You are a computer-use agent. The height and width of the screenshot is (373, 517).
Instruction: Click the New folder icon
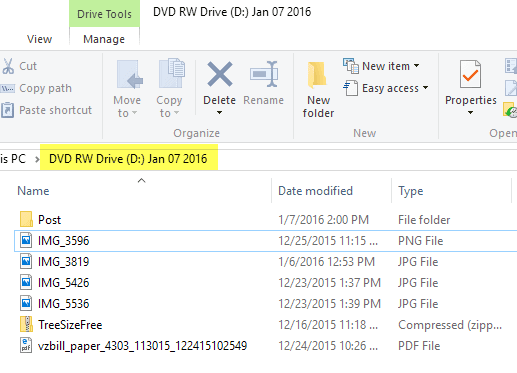[317, 75]
